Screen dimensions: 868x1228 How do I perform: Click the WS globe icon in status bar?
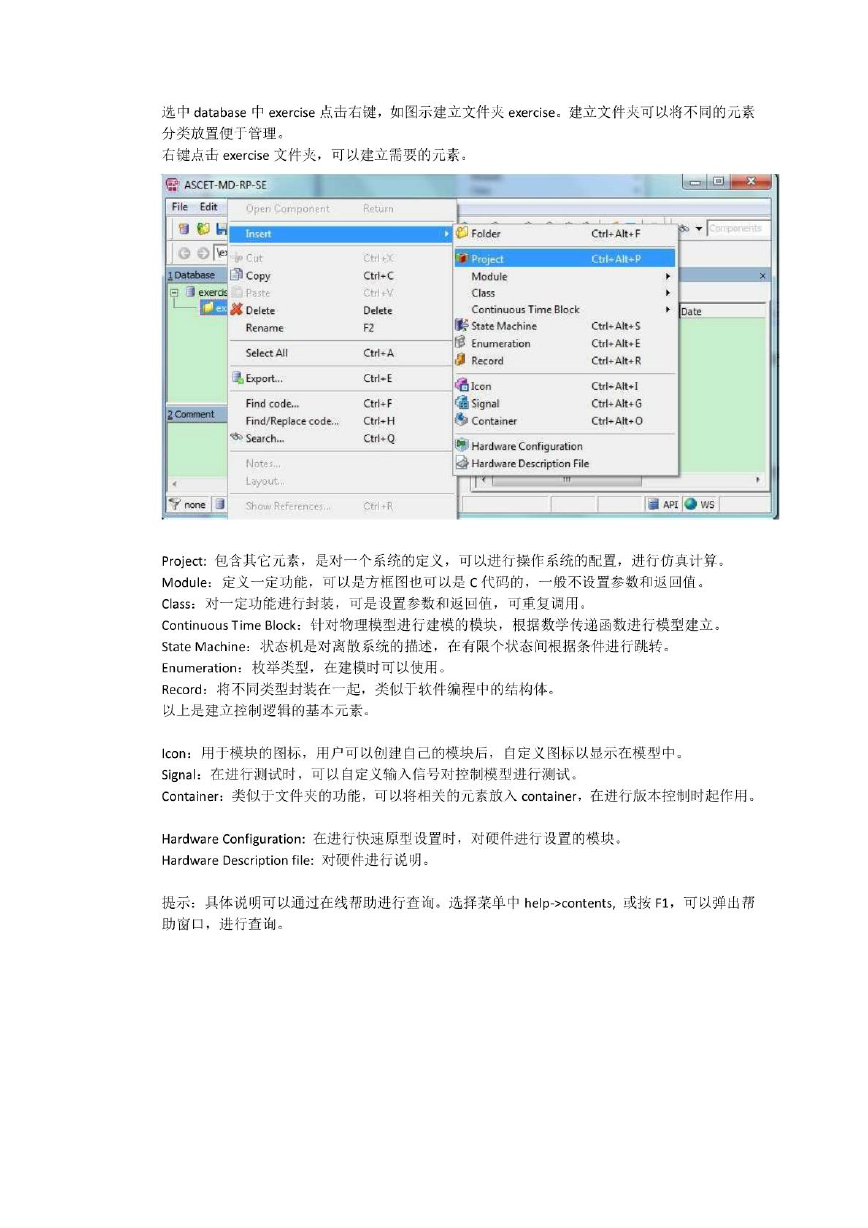(691, 505)
